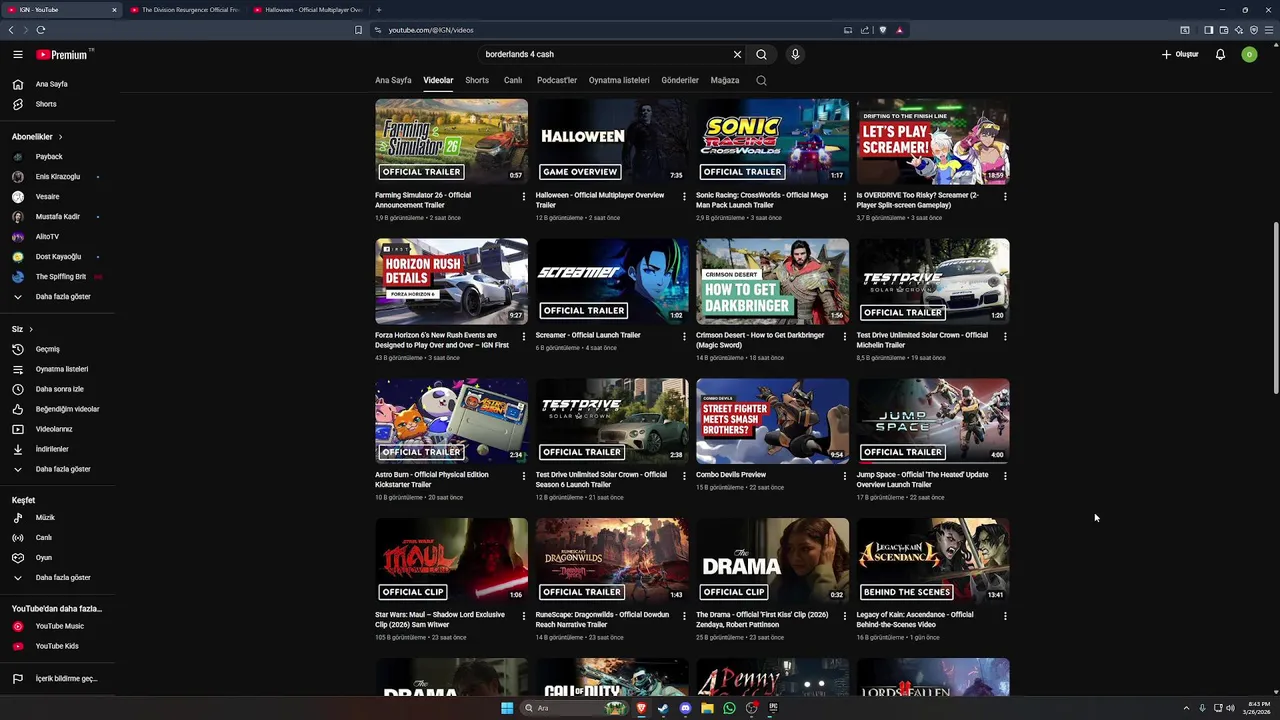Click the YouTube Premium logo
This screenshot has height=720, width=1280.
point(62,55)
